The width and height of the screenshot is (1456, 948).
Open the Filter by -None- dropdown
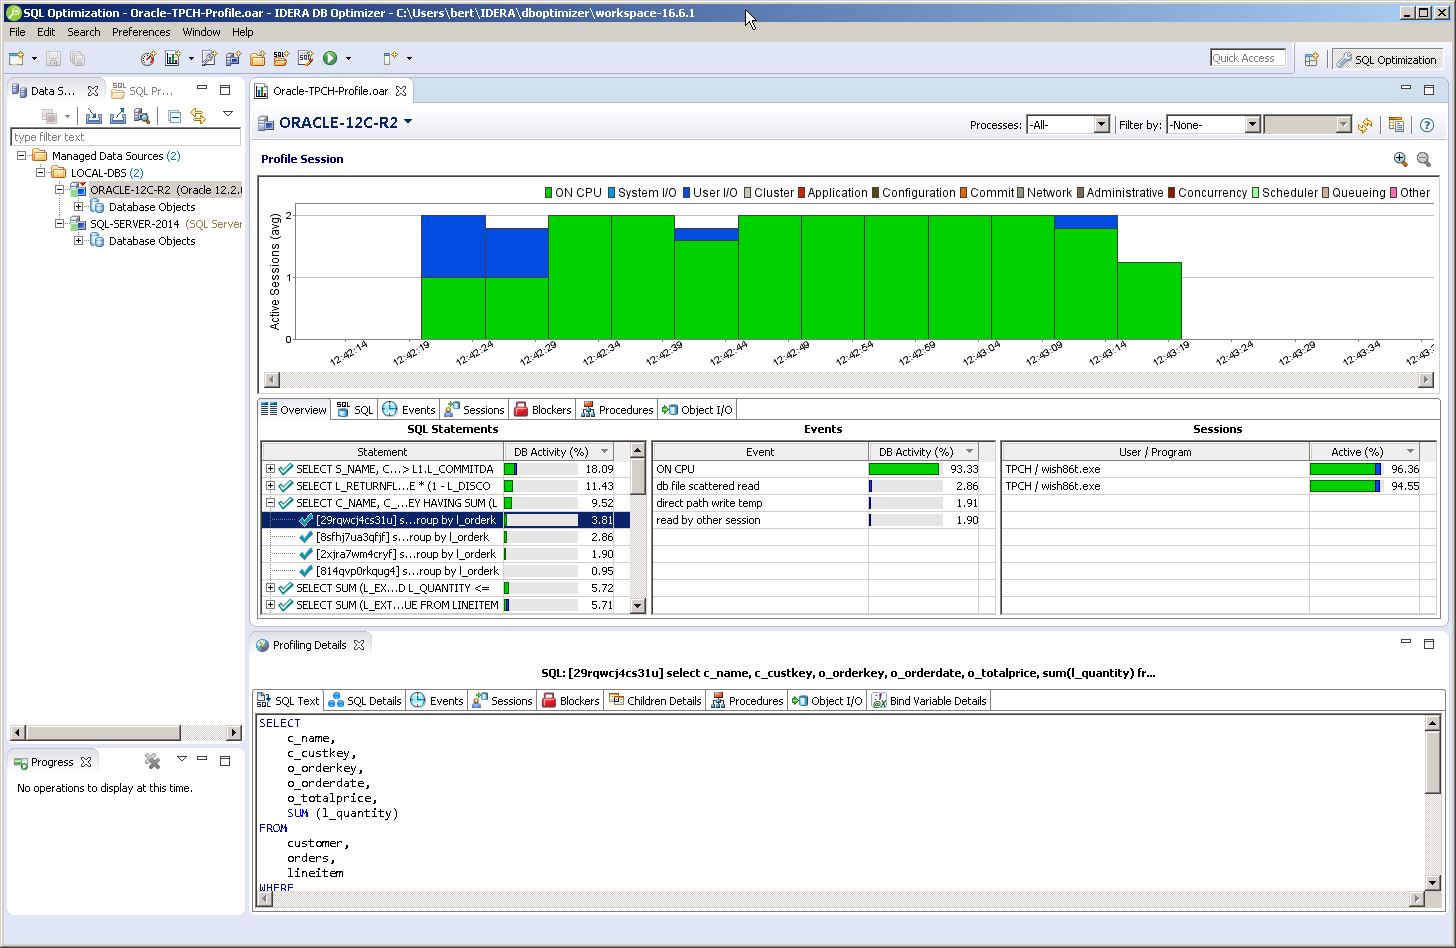click(x=1213, y=125)
